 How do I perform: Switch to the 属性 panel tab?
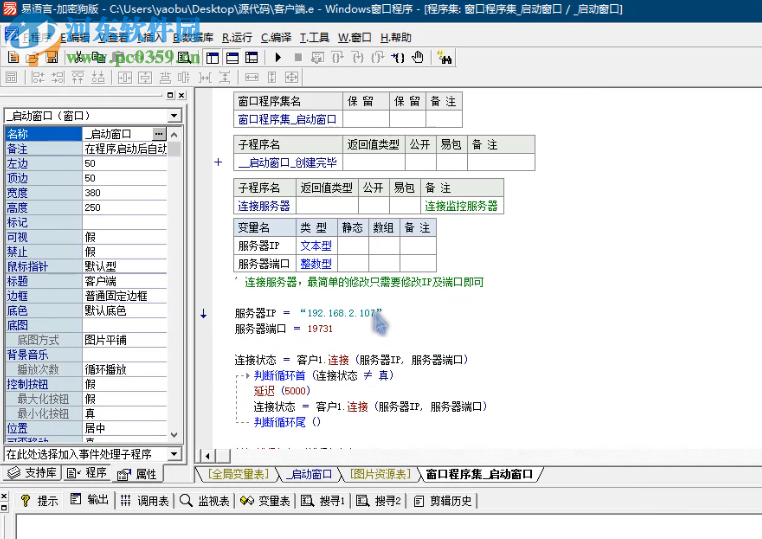click(x=137, y=474)
